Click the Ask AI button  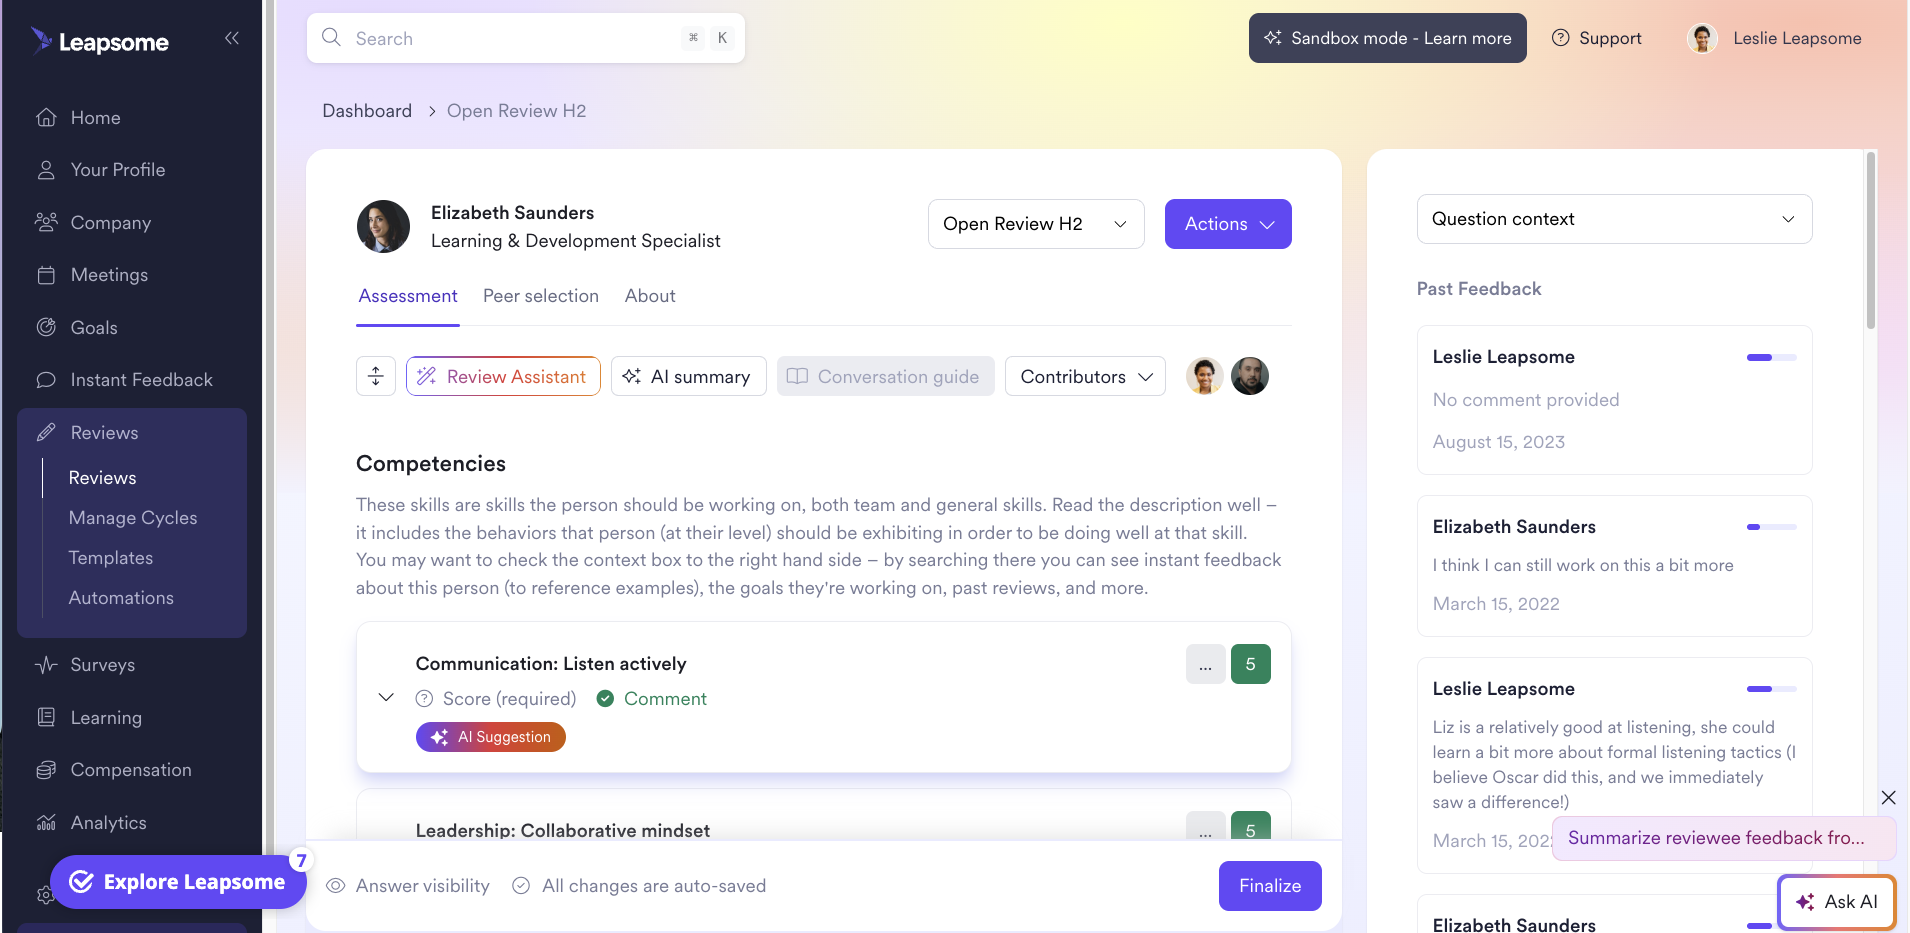tap(1837, 902)
